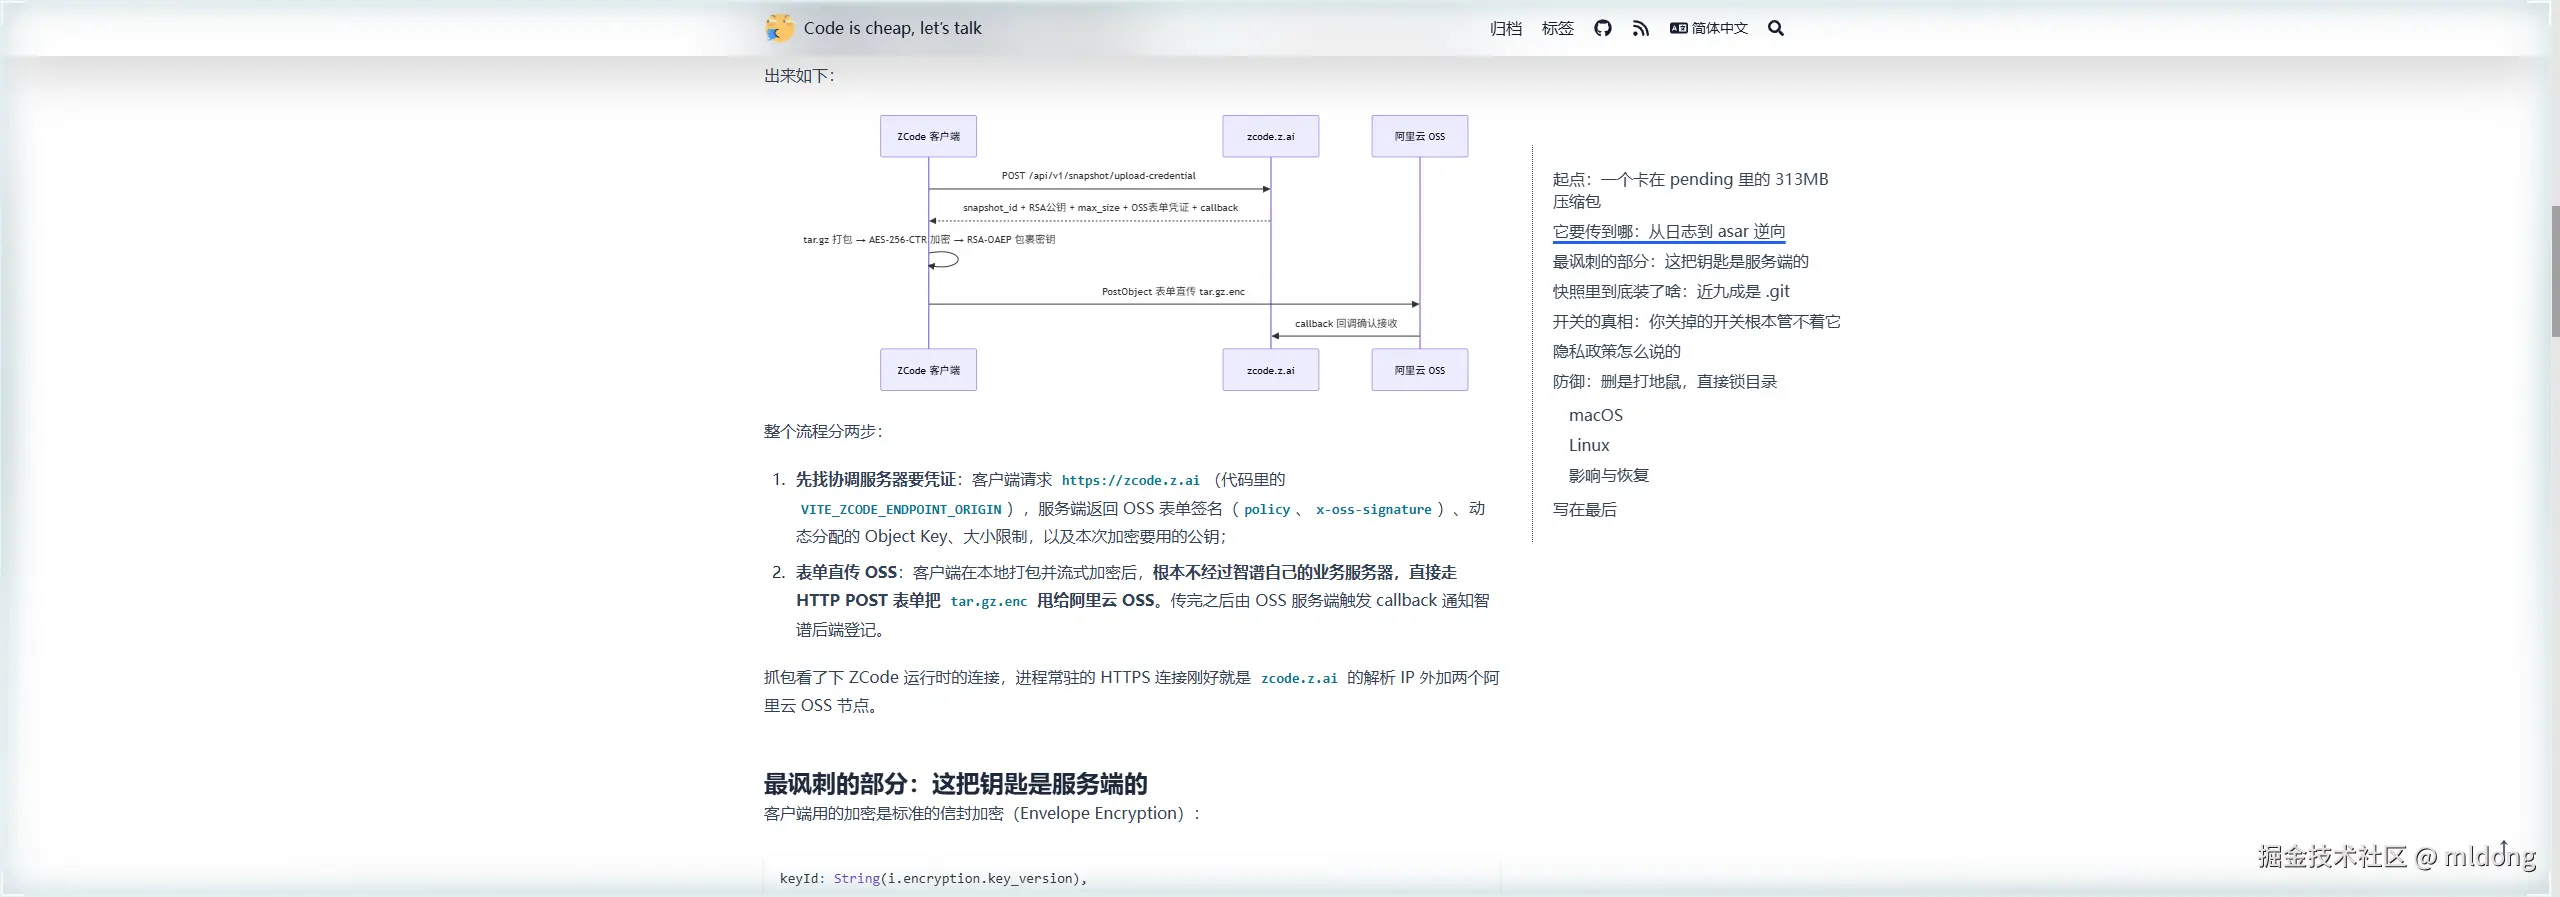Click POST /api/v1/snapshot/upload-credential diagram label

(1098, 175)
